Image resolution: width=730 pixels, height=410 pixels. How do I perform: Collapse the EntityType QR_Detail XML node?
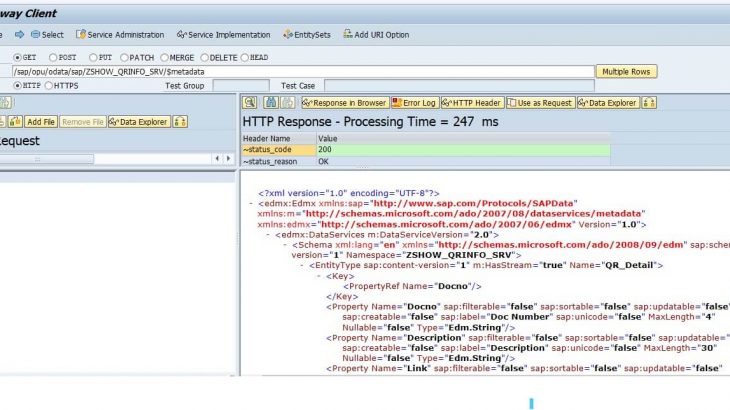pyautogui.click(x=302, y=265)
